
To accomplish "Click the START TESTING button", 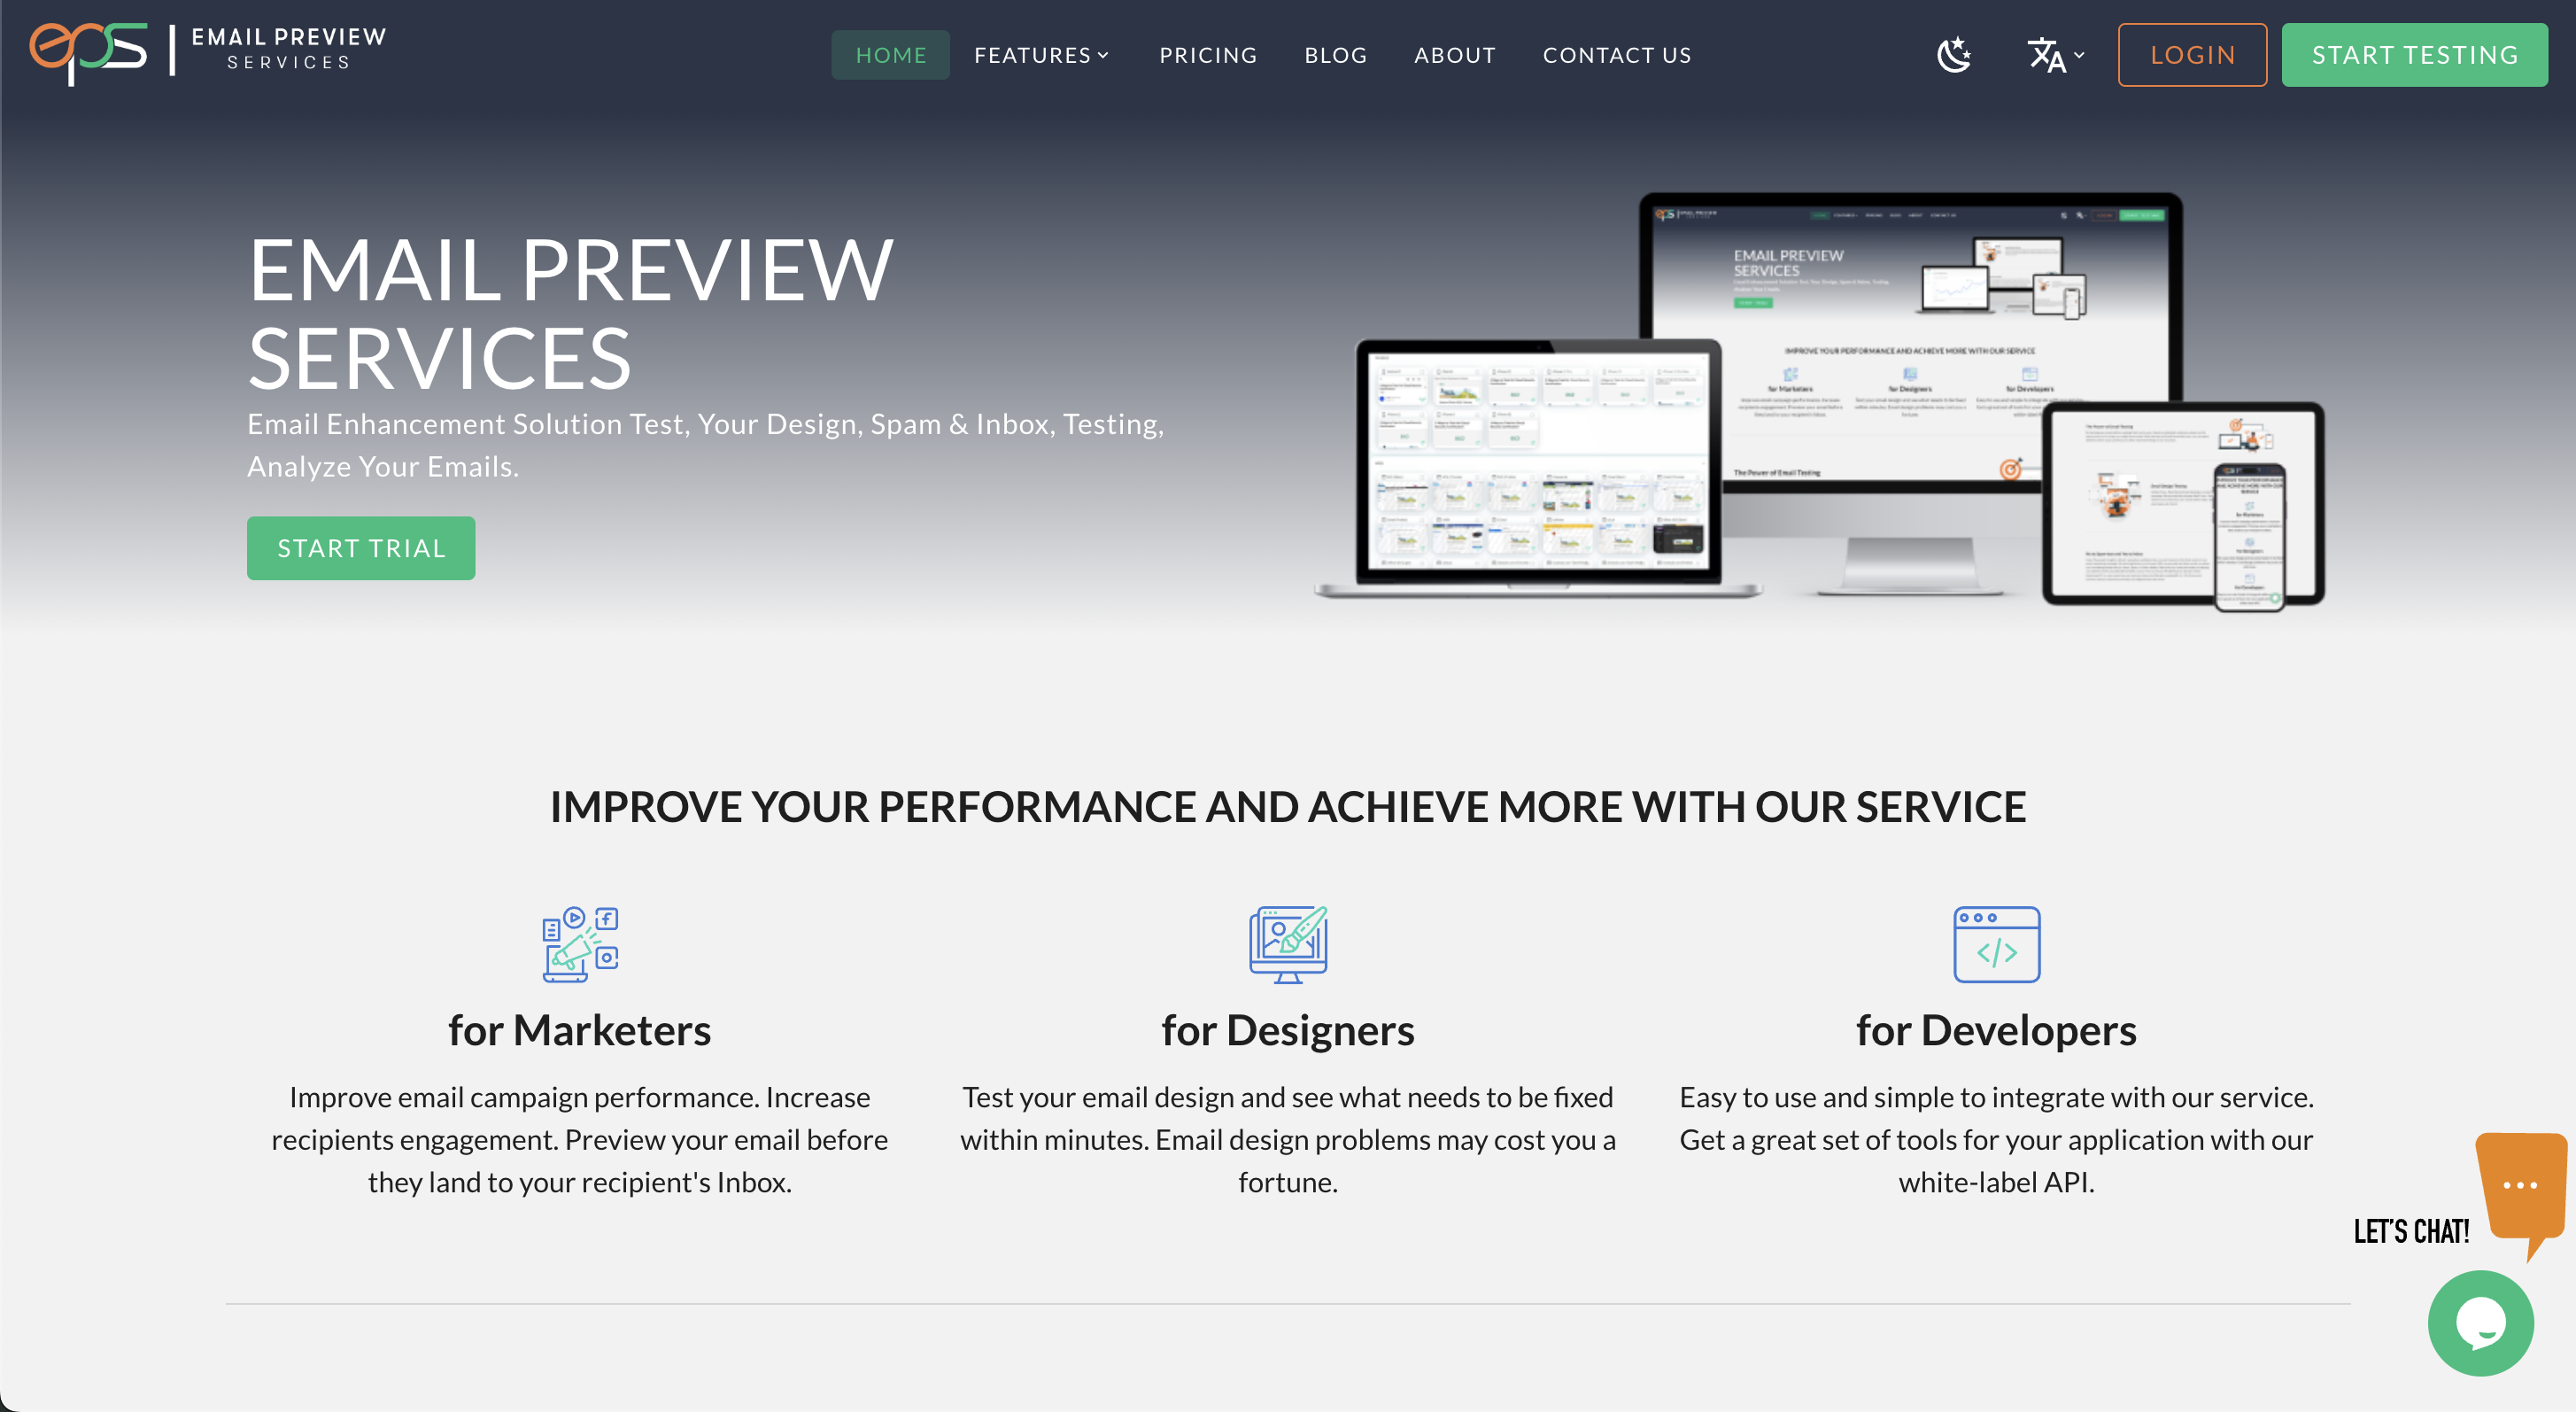I will (x=2415, y=54).
